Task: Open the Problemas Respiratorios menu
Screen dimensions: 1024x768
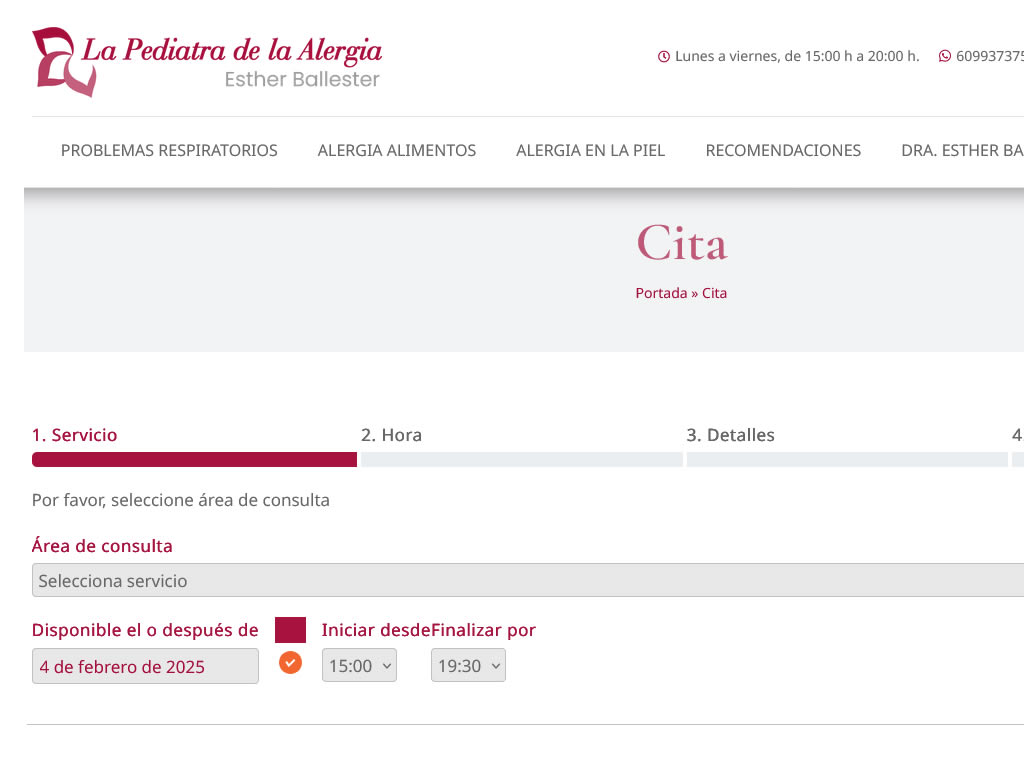Action: [x=169, y=151]
